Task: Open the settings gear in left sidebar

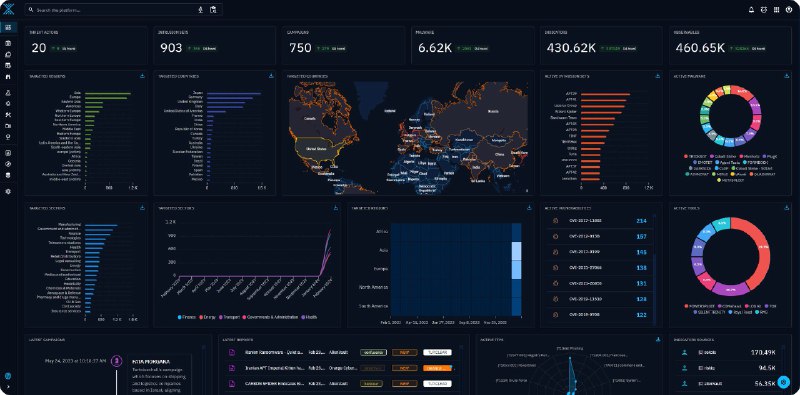Action: coord(8,191)
